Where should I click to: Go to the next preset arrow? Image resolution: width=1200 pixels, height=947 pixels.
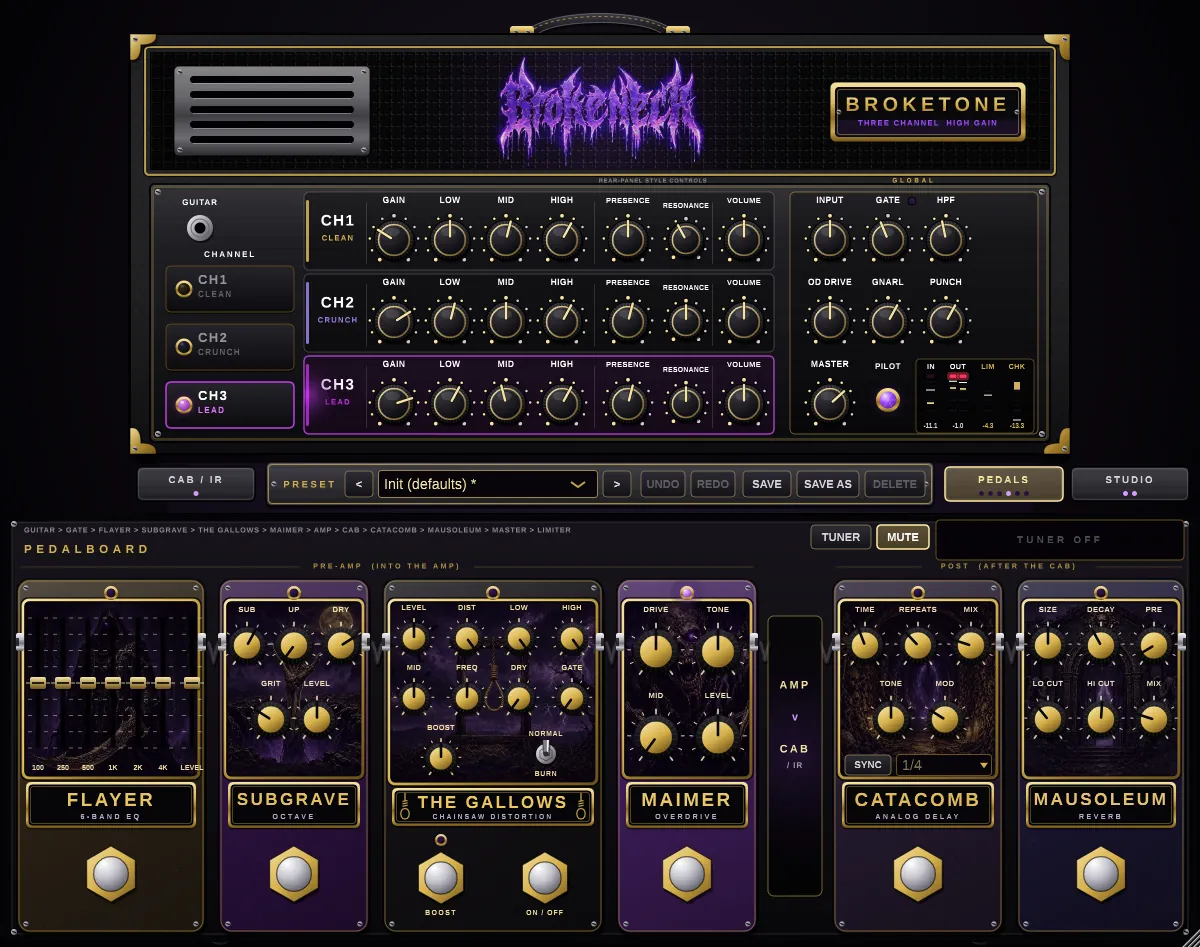tap(617, 484)
